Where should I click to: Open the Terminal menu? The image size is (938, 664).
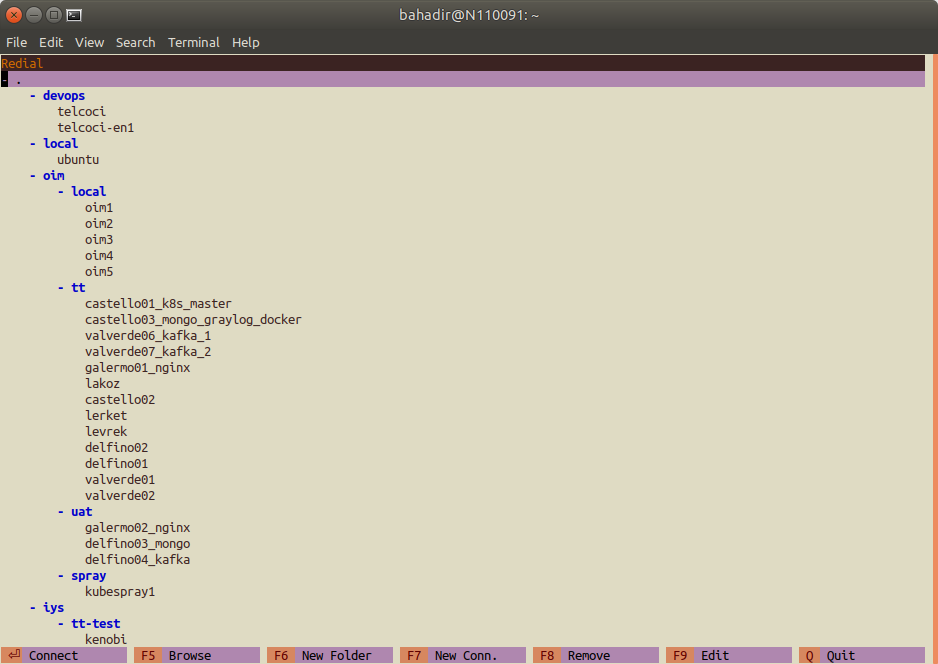pos(194,42)
